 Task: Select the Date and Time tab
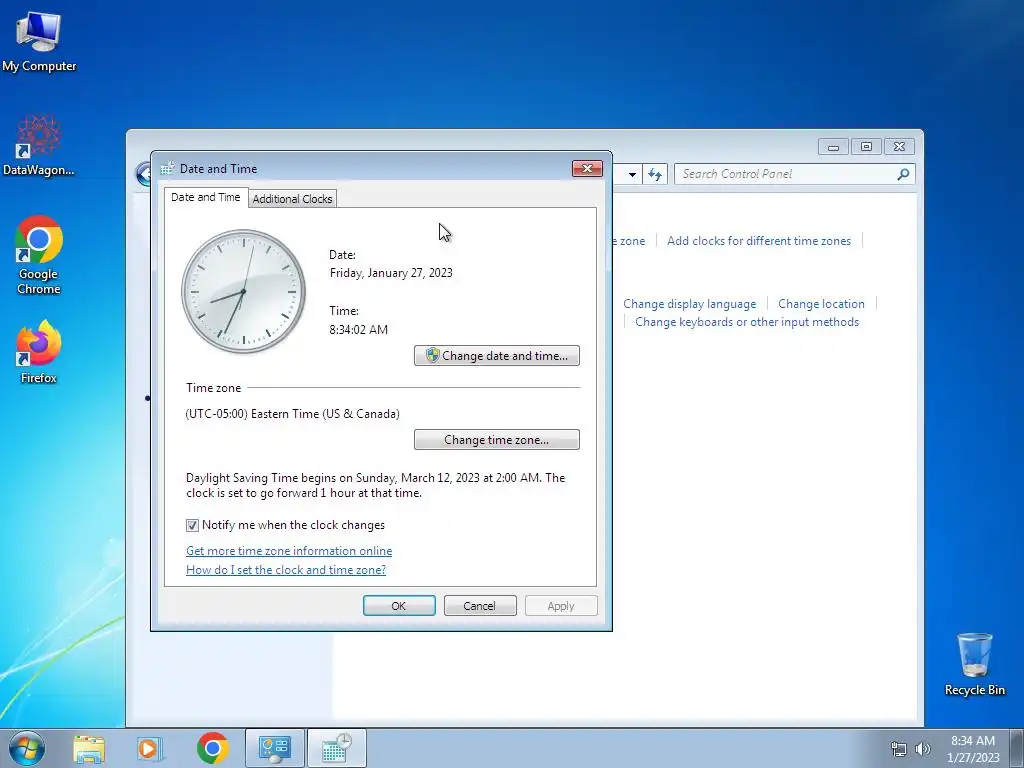(206, 197)
